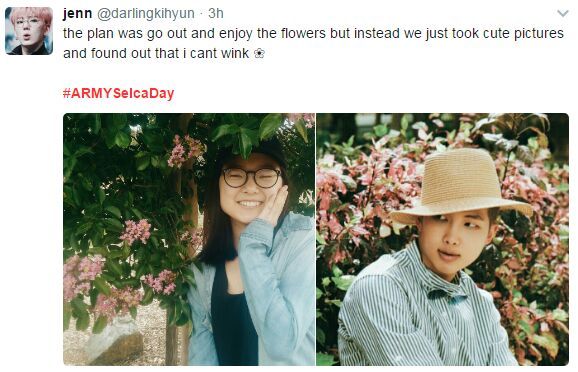This screenshot has height=372, width=578.
Task: Visit the @darlingkihyun handle
Action: (x=146, y=13)
